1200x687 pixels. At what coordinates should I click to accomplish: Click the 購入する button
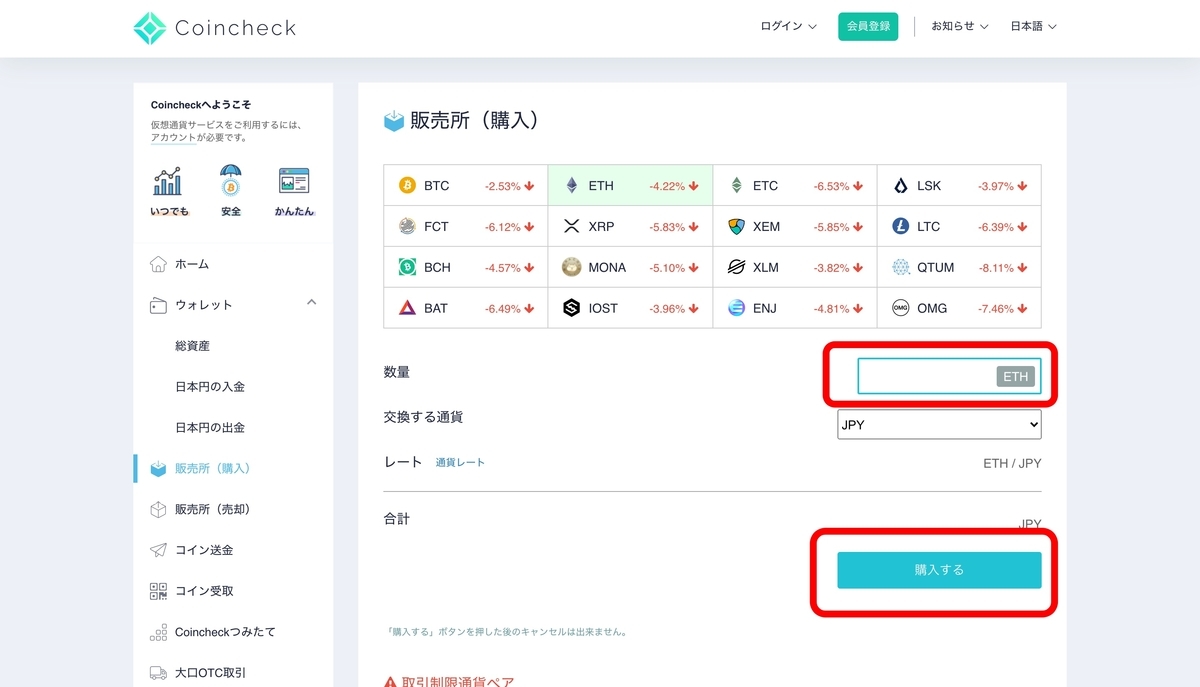click(939, 570)
